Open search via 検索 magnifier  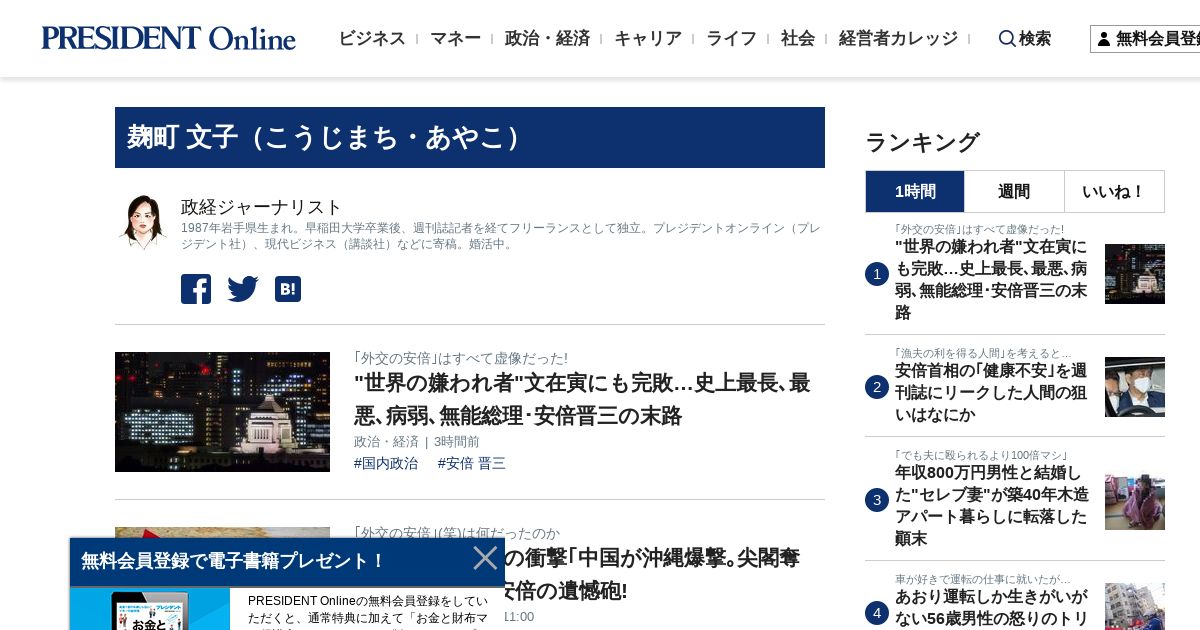coord(1024,38)
